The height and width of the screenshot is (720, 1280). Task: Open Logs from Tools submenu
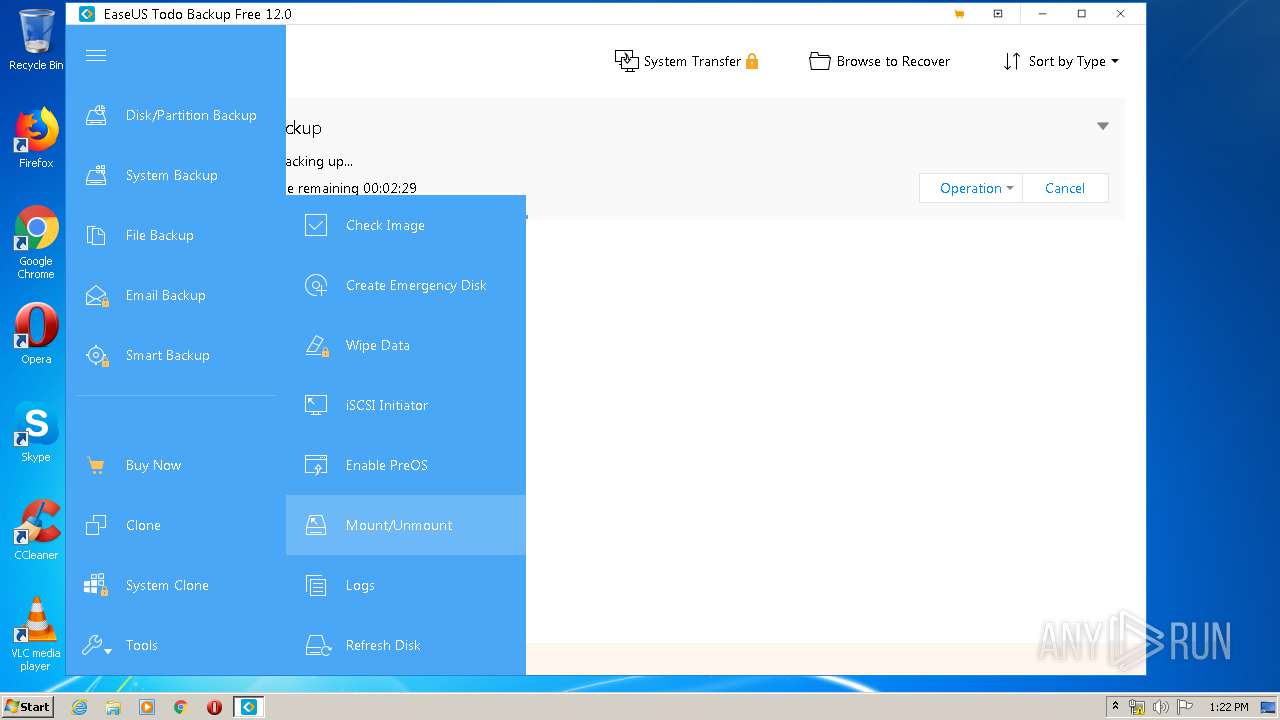[406, 585]
